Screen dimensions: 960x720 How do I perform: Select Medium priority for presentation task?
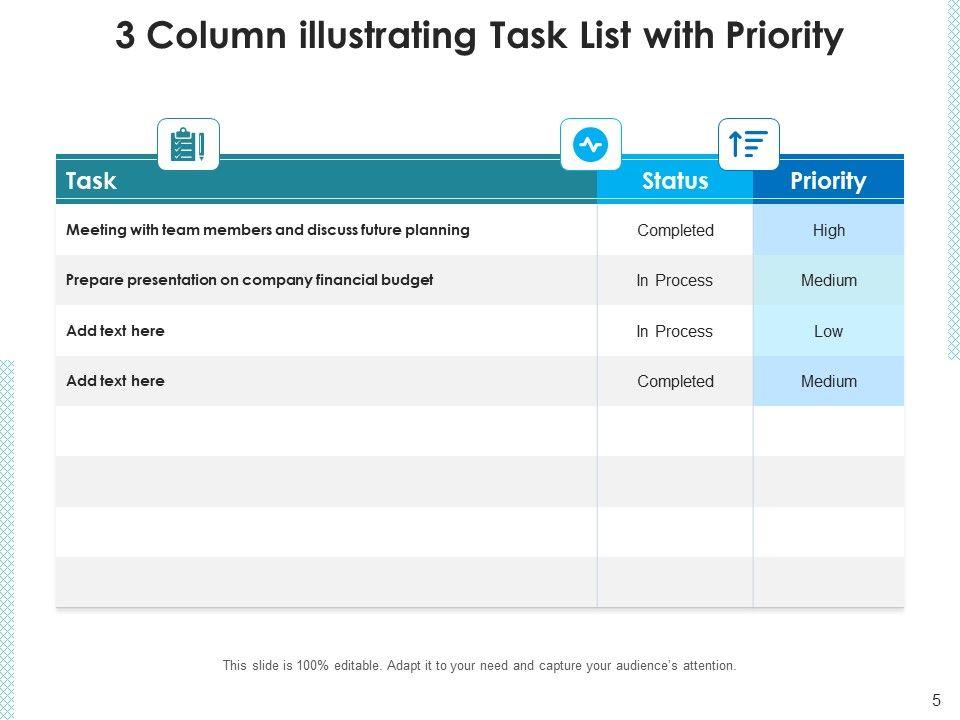pos(829,280)
